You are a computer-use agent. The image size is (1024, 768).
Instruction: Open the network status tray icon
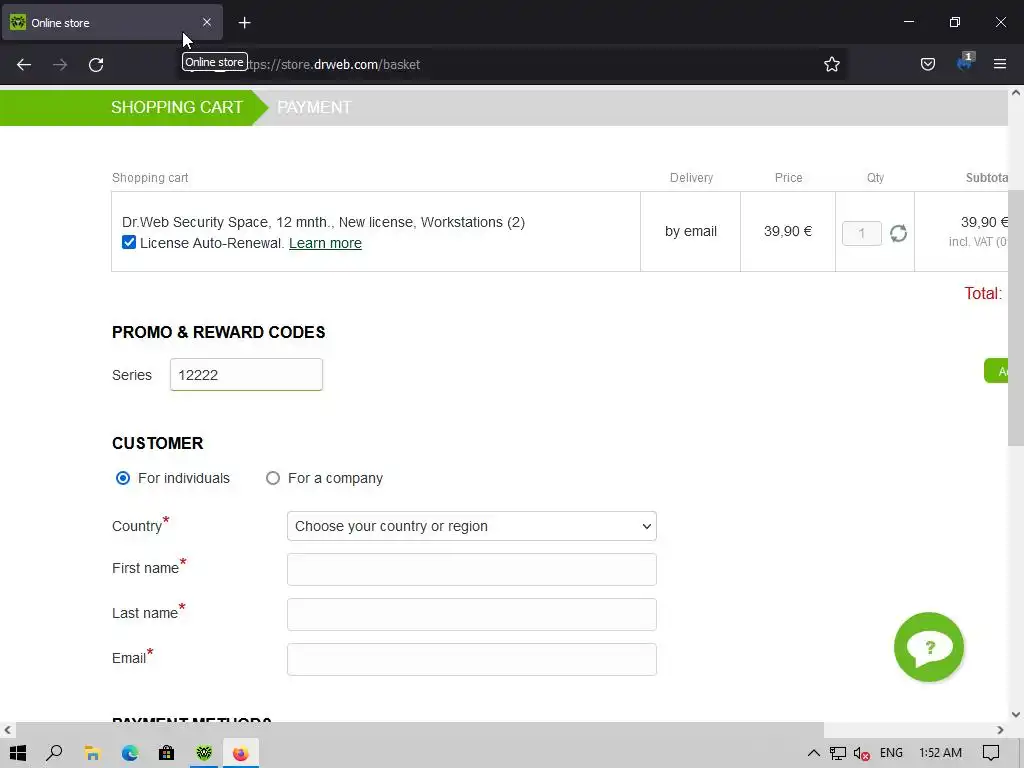(x=837, y=753)
